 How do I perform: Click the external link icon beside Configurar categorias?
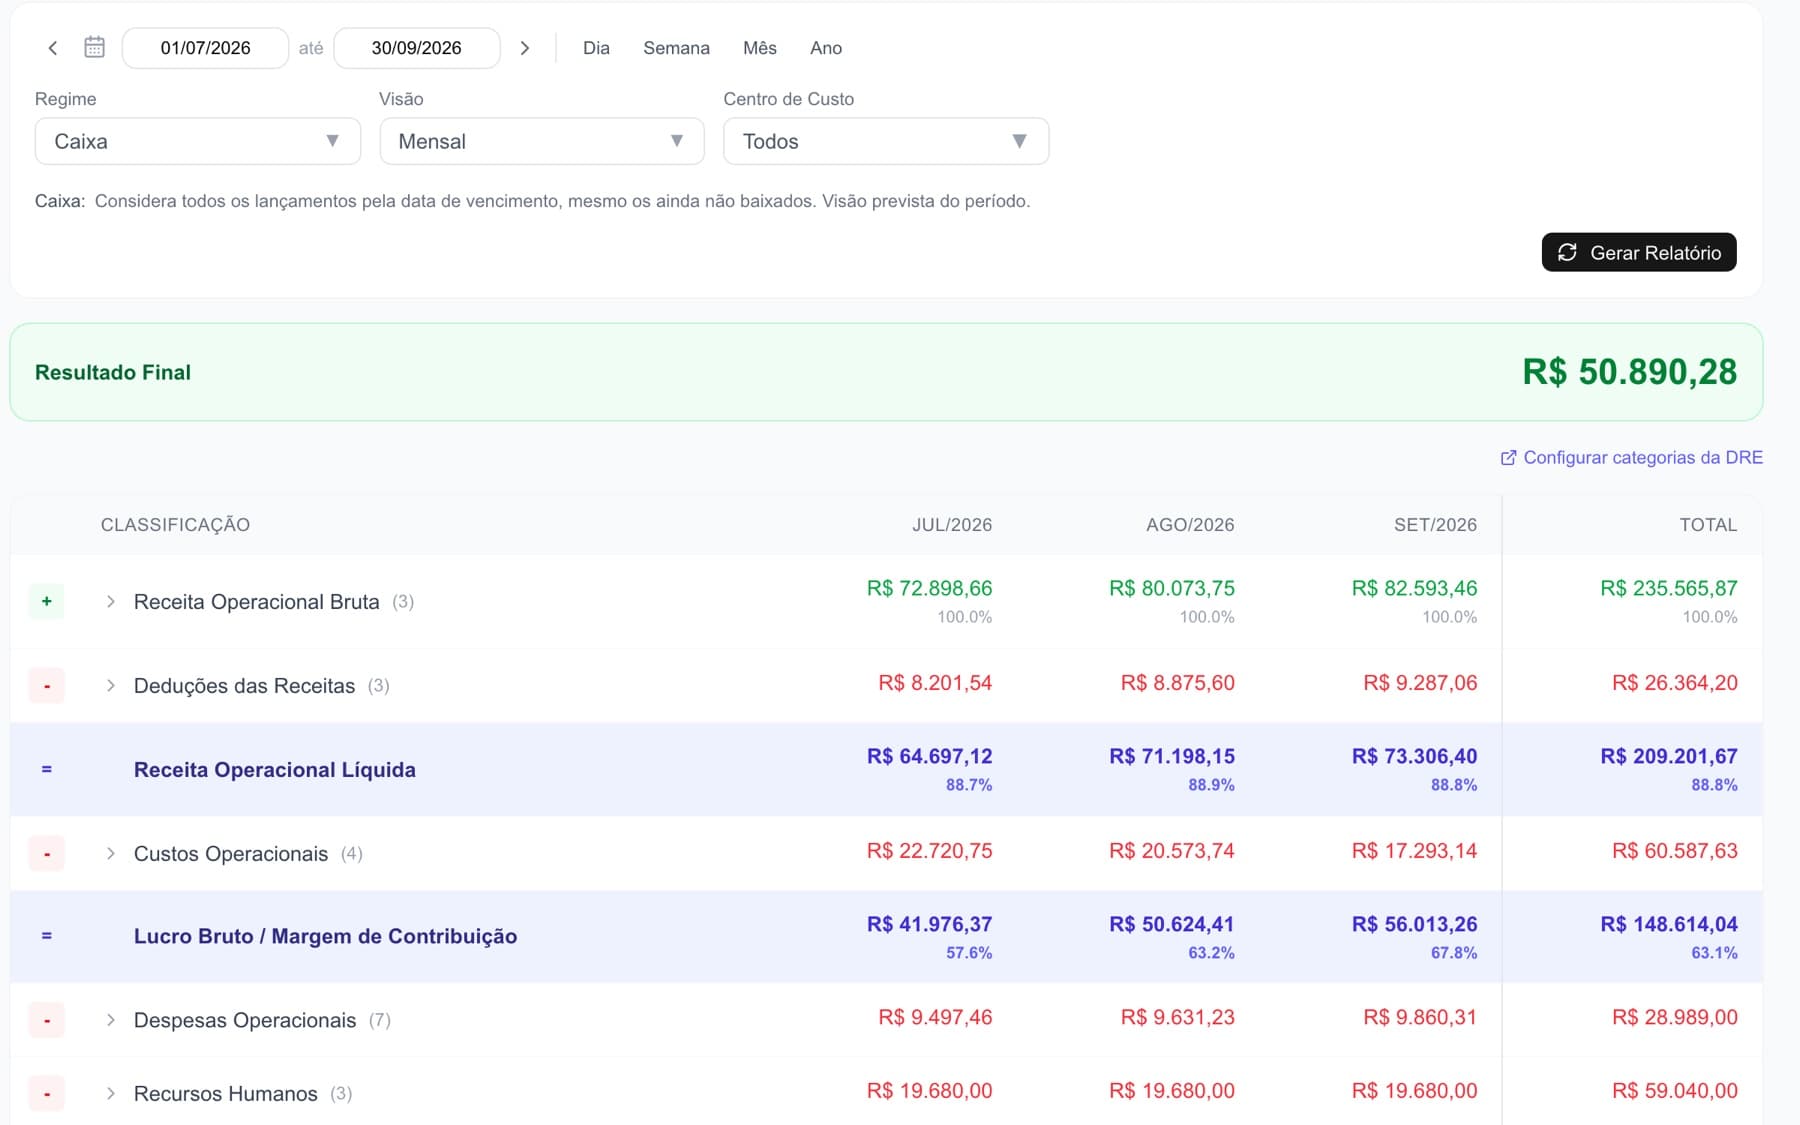pyautogui.click(x=1508, y=457)
